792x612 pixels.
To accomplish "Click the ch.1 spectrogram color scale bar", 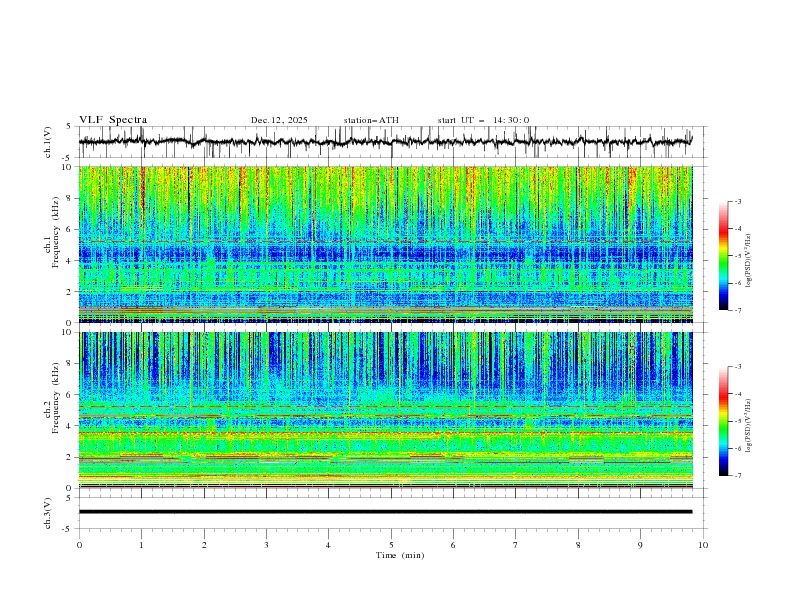I will pyautogui.click(x=723, y=256).
